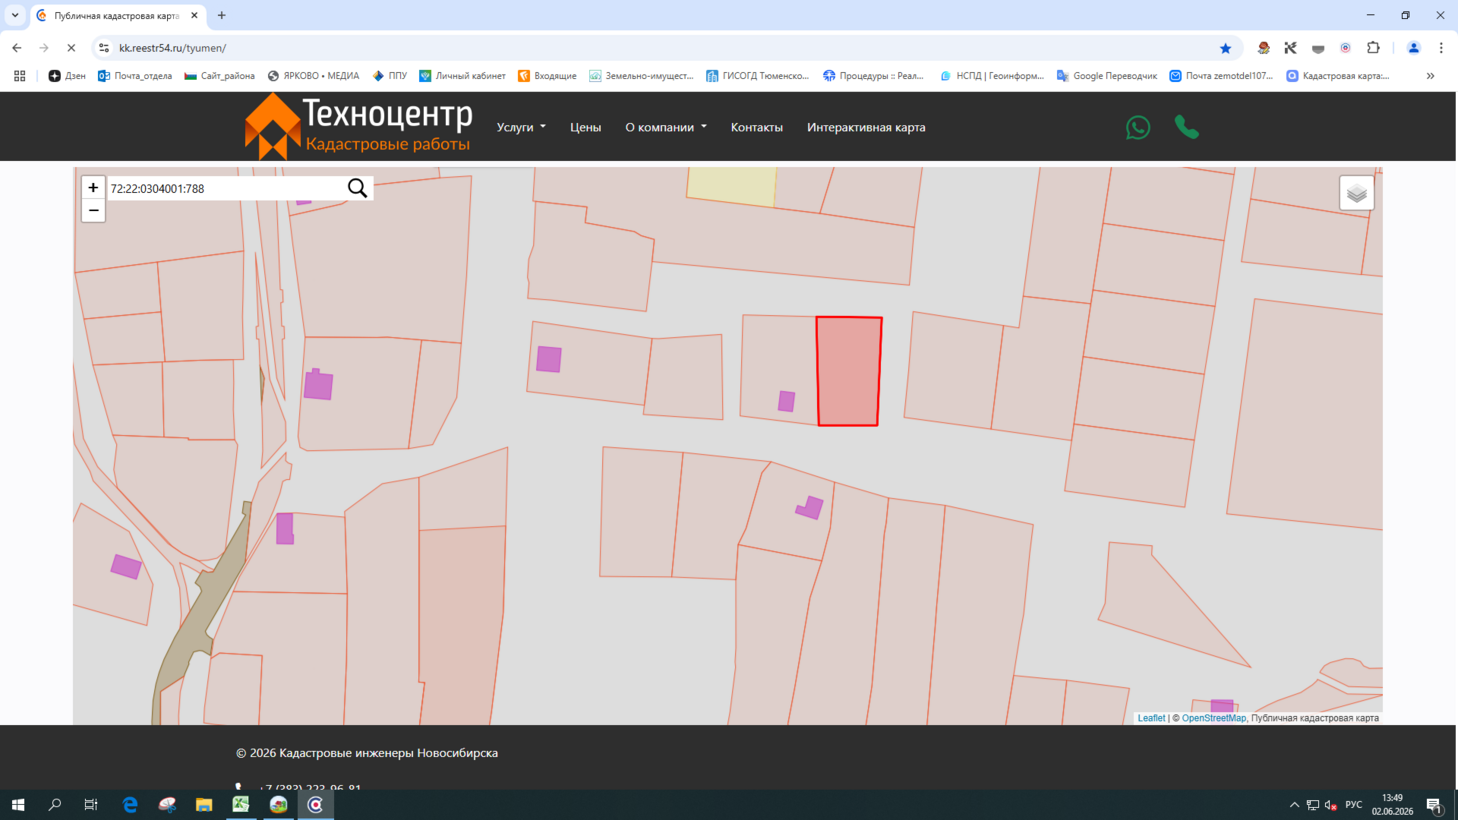Viewport: 1458px width, 820px height.
Task: Zoom out on the cadastral map
Action: [x=93, y=210]
